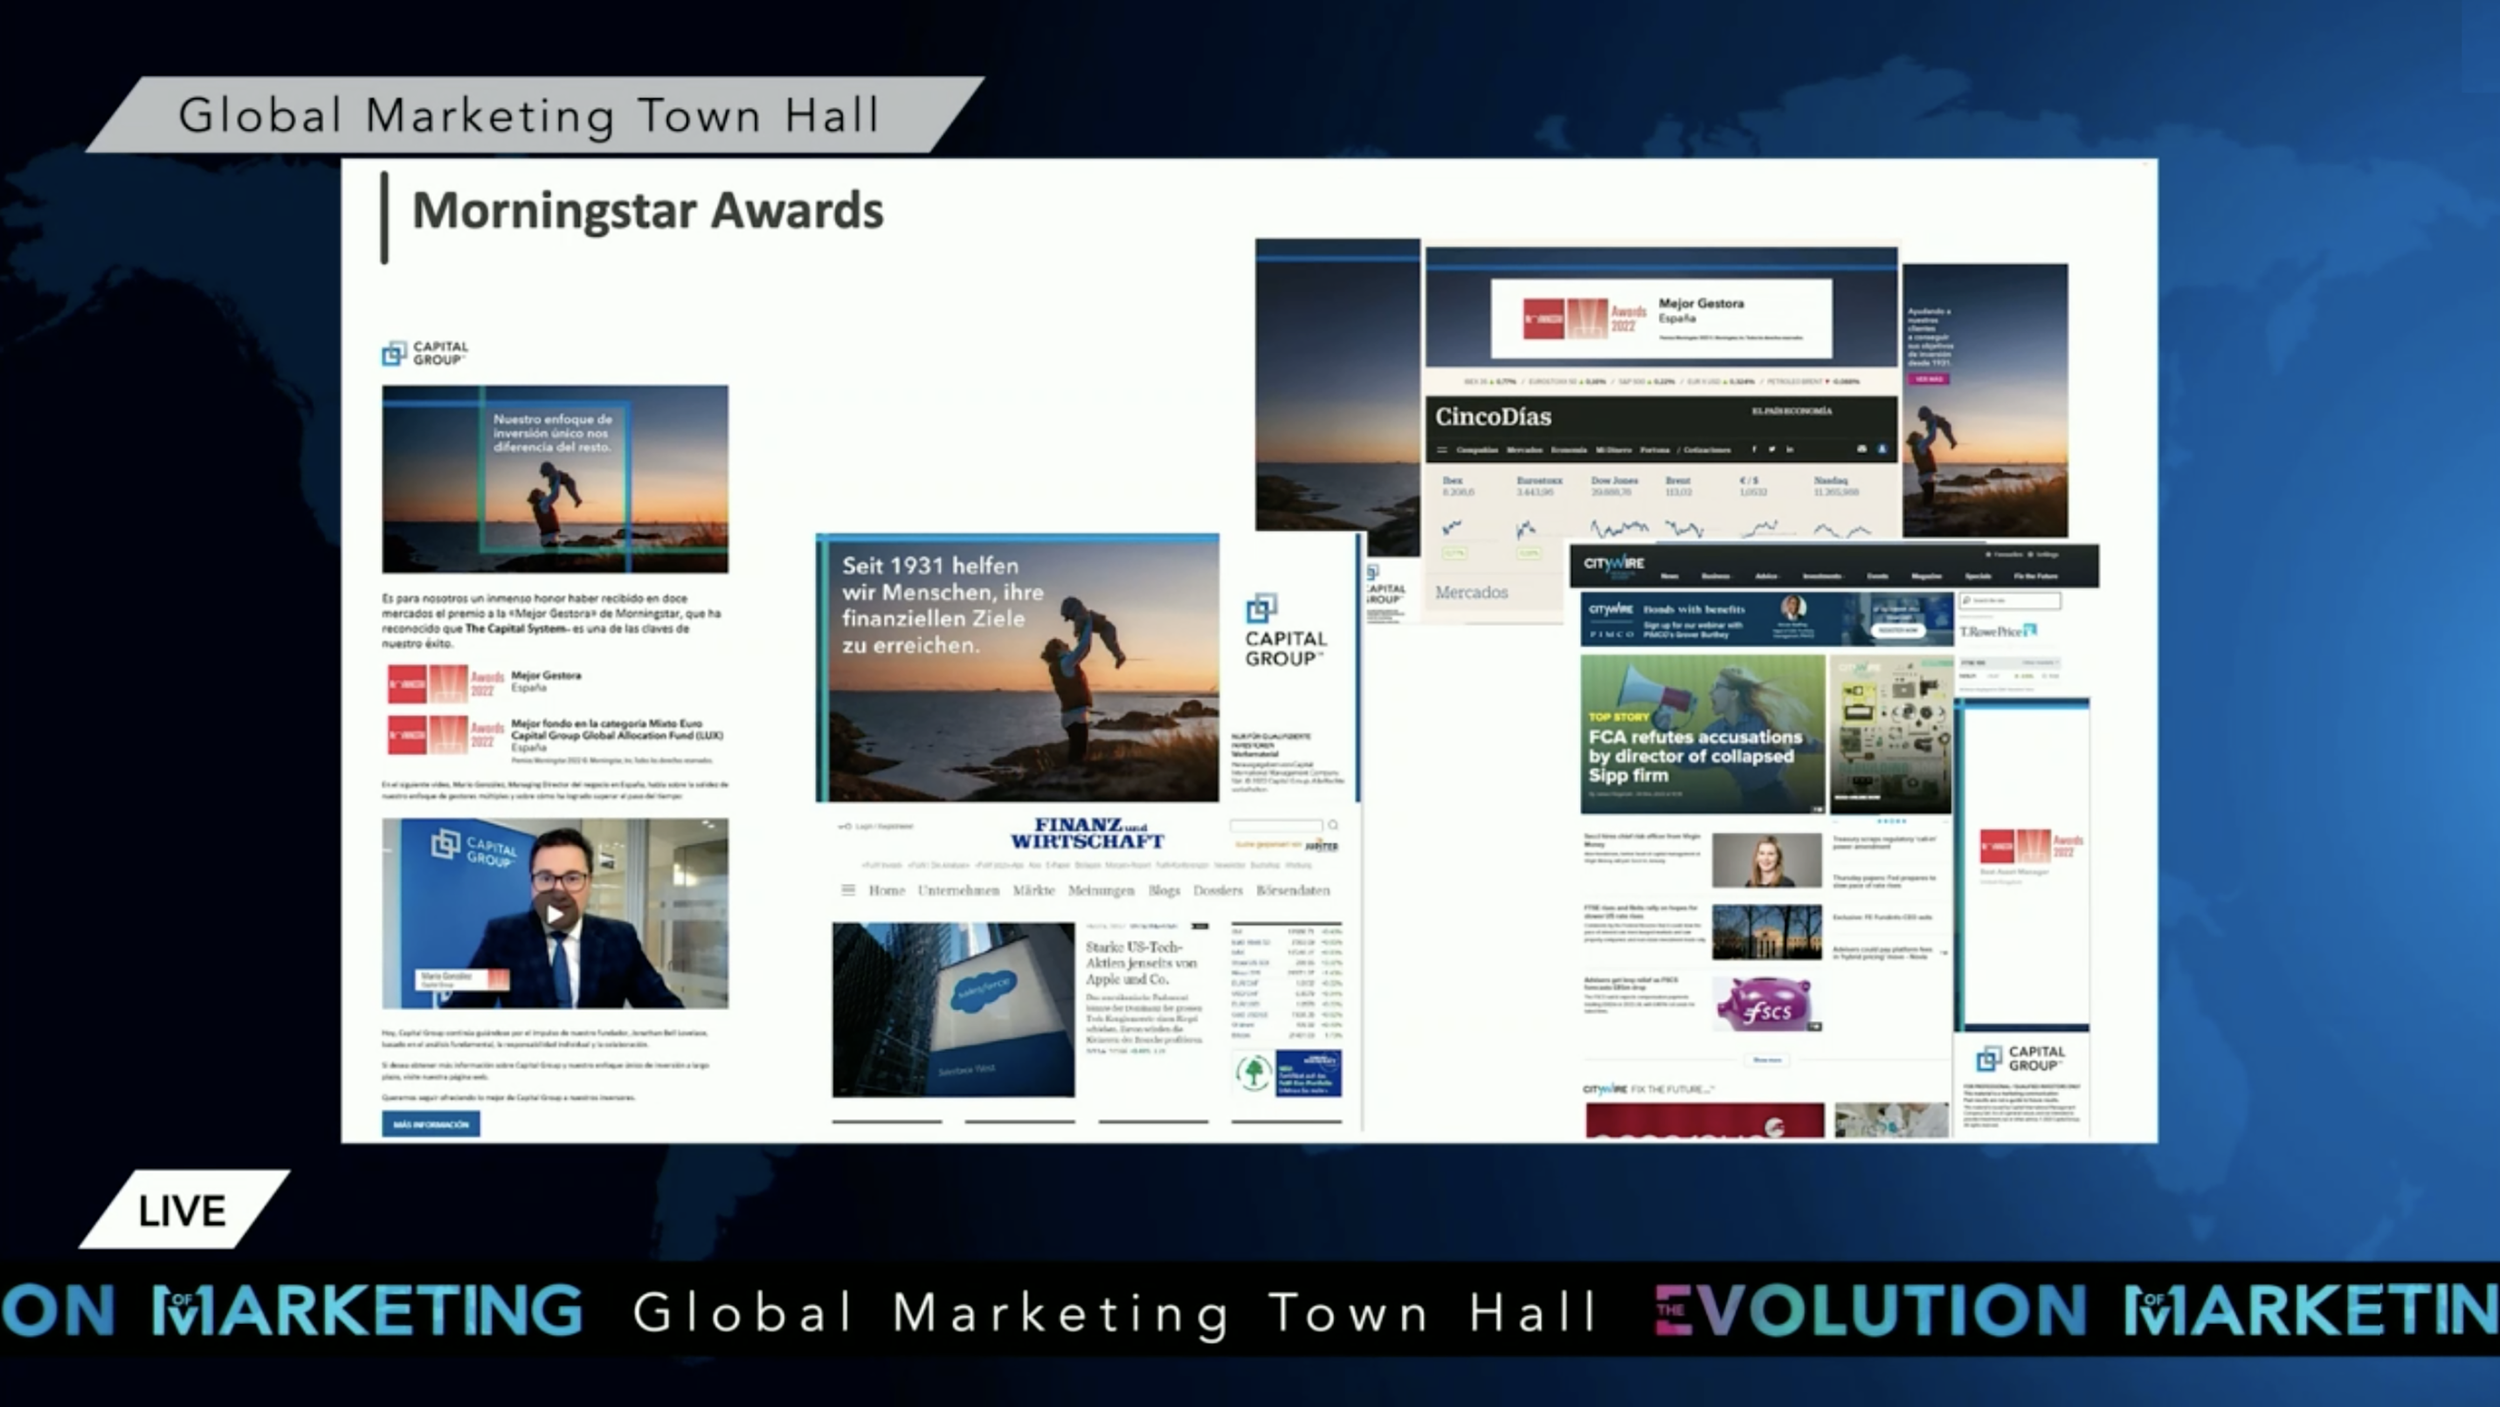The width and height of the screenshot is (2500, 1407).
Task: Open Magazine in Citywire navigation
Action: tap(1926, 576)
